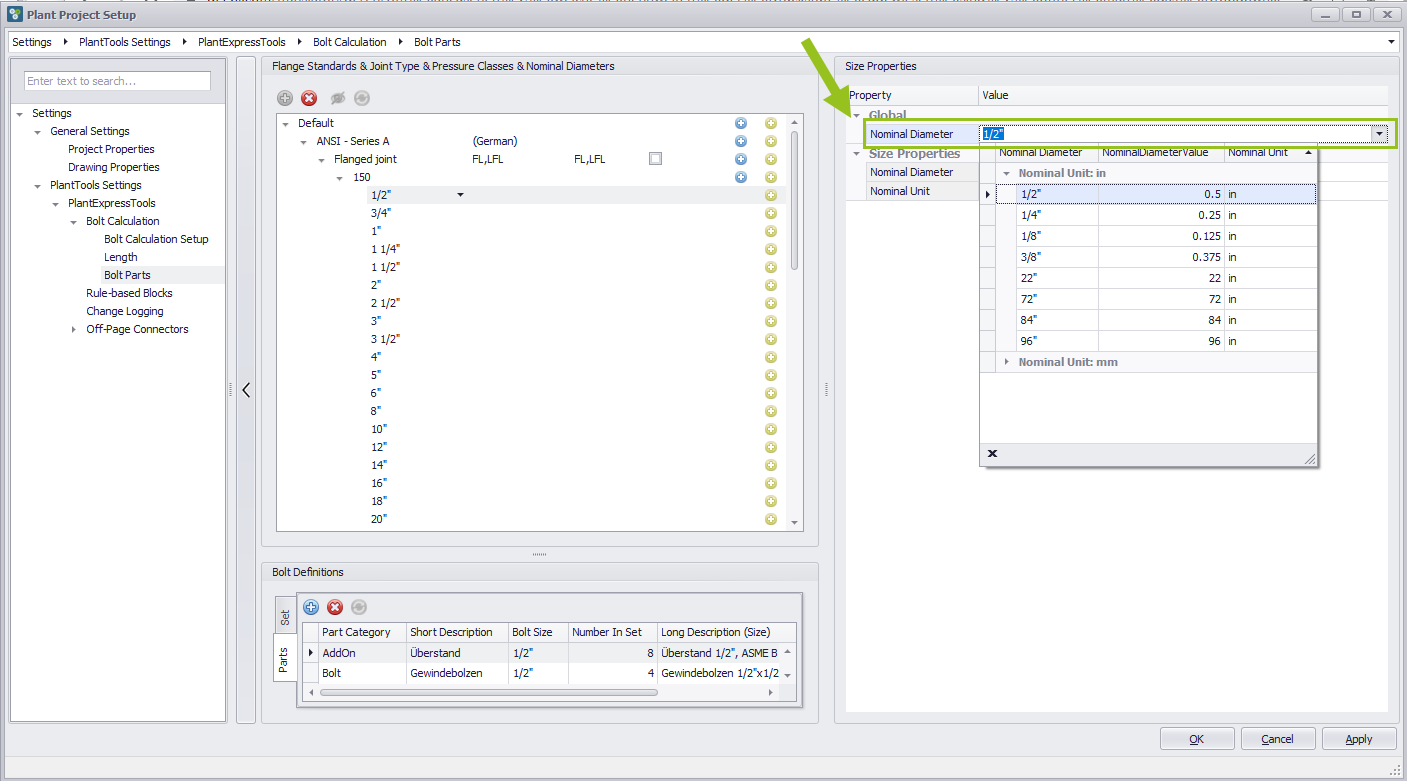Collapse the General Settings node
This screenshot has height=781, width=1407.
(38, 132)
